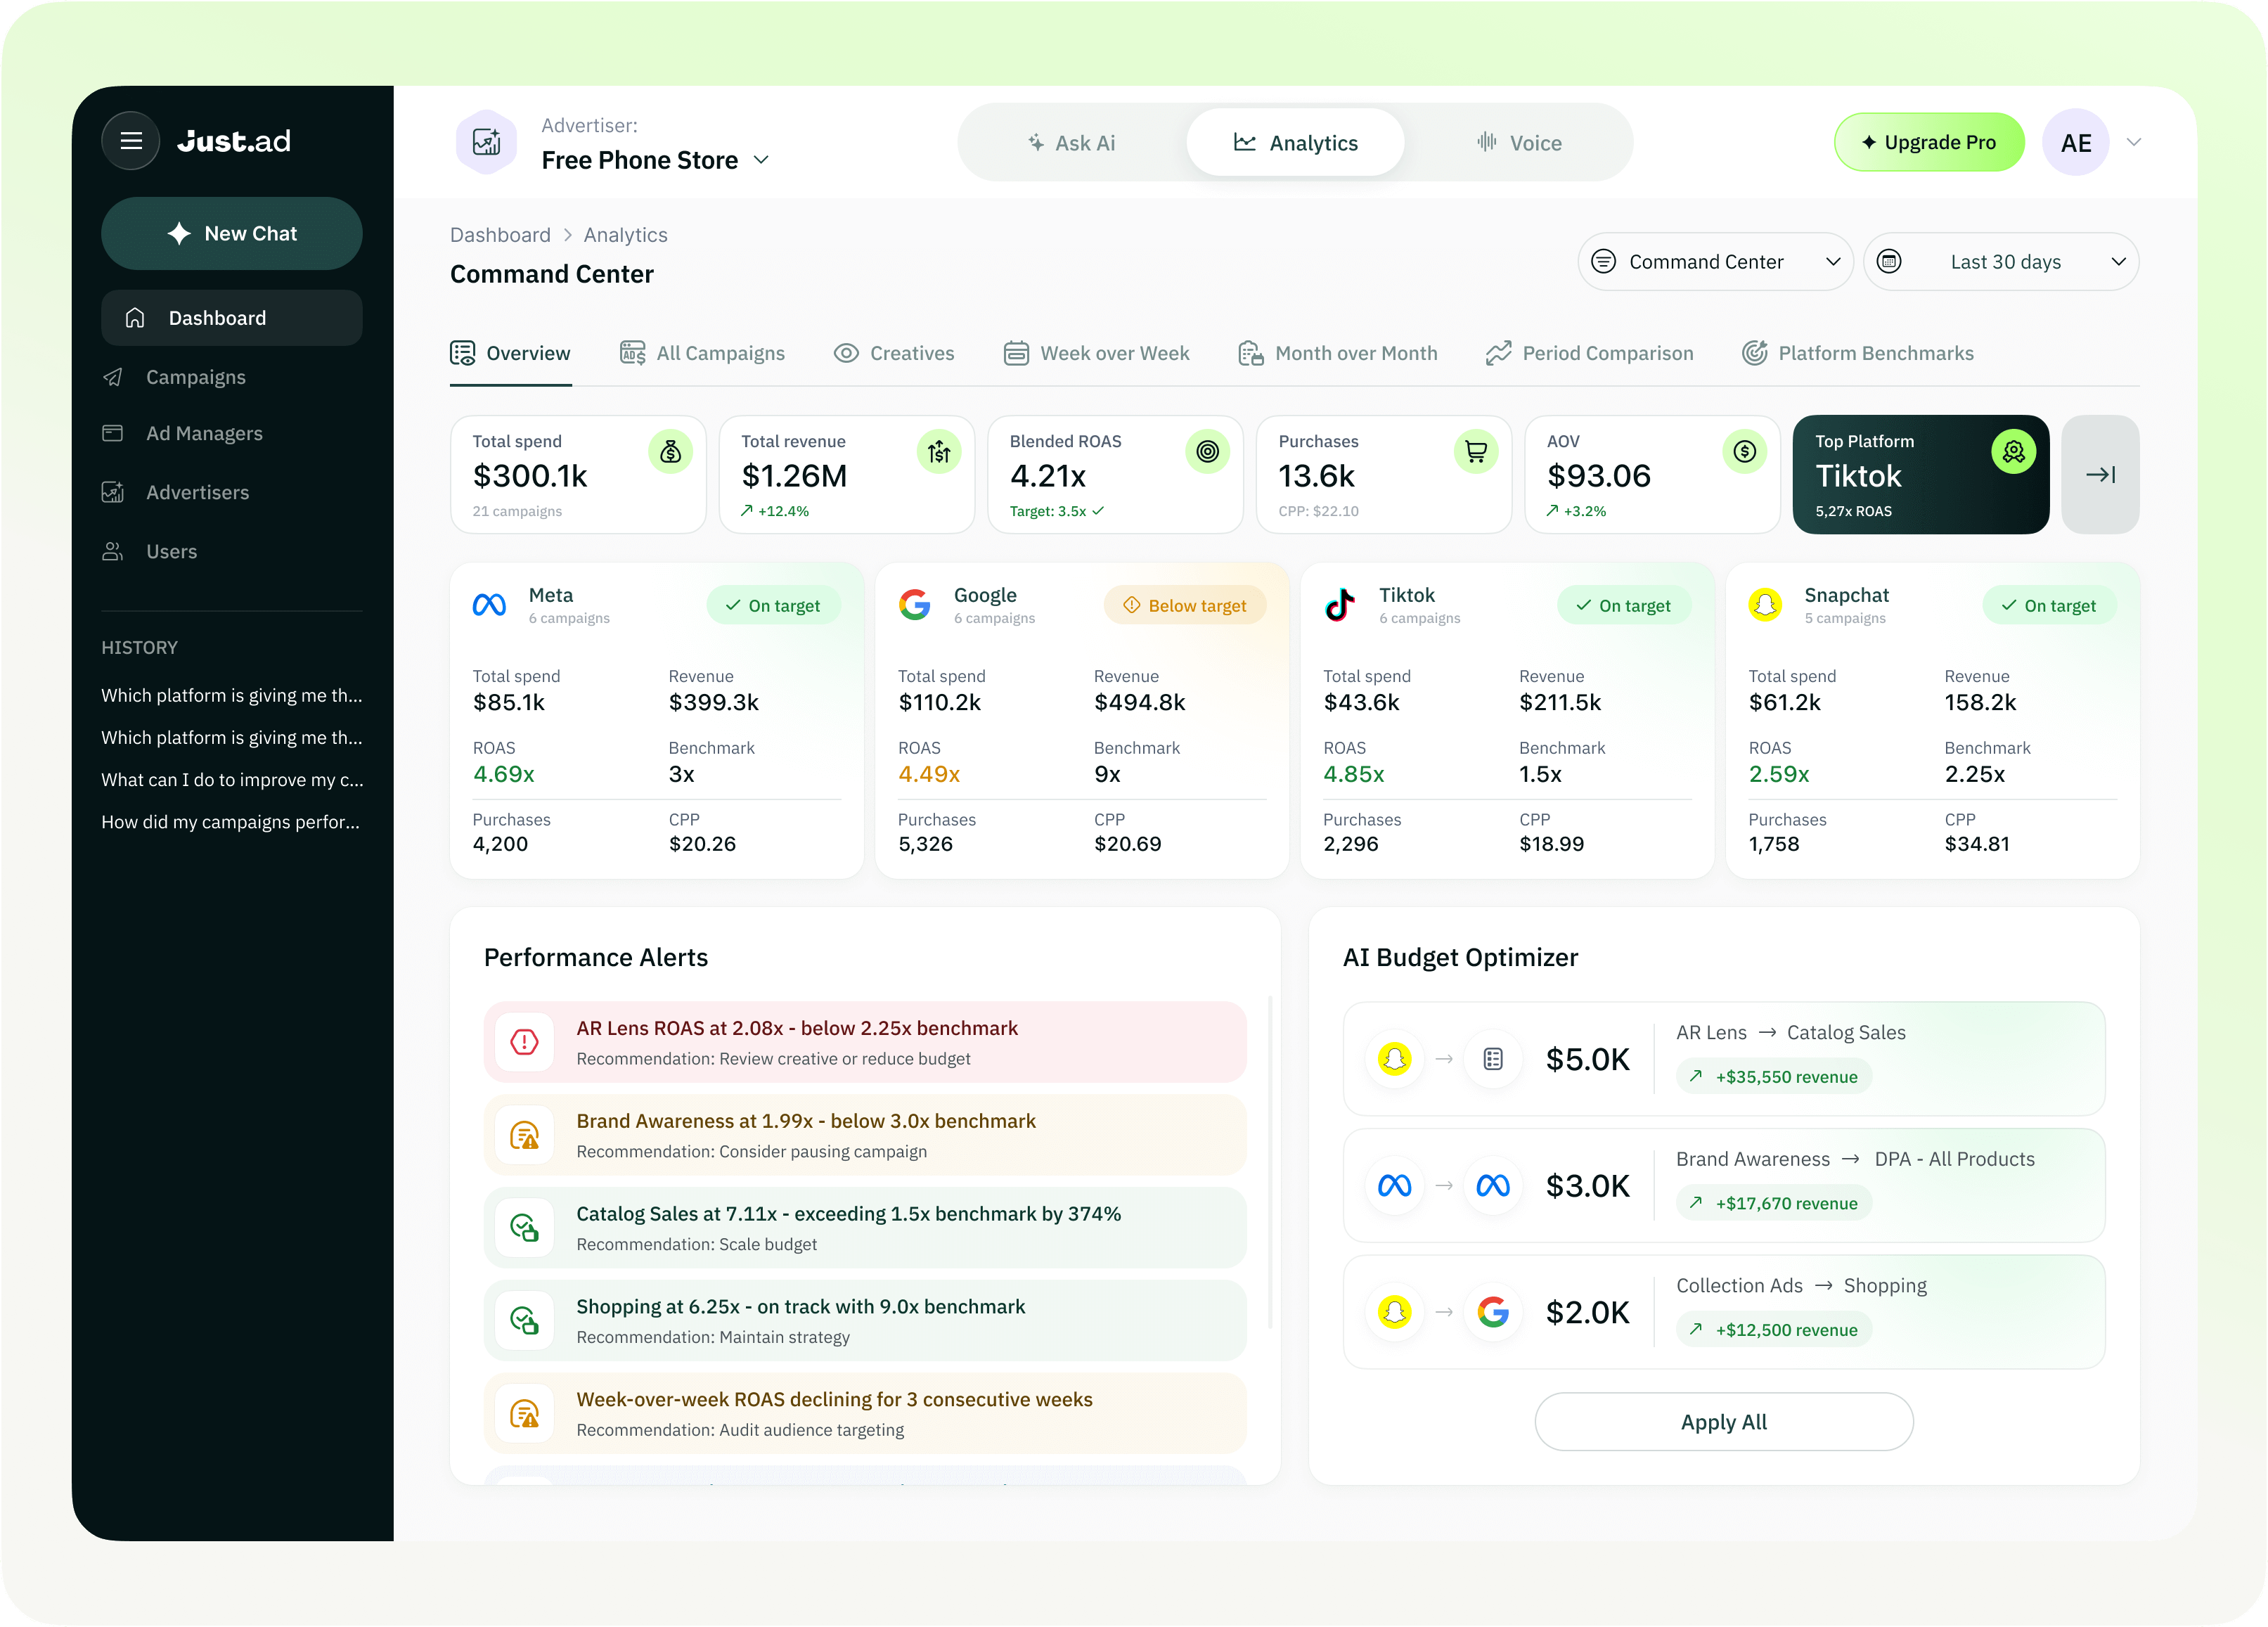The height and width of the screenshot is (1627, 2268).
Task: Switch to Platform Benchmarks tab
Action: point(1858,353)
